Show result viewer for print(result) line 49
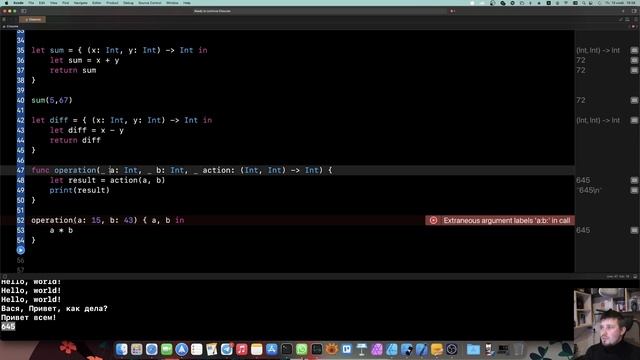Viewport: 640px width, 360px height. pyautogui.click(x=634, y=190)
